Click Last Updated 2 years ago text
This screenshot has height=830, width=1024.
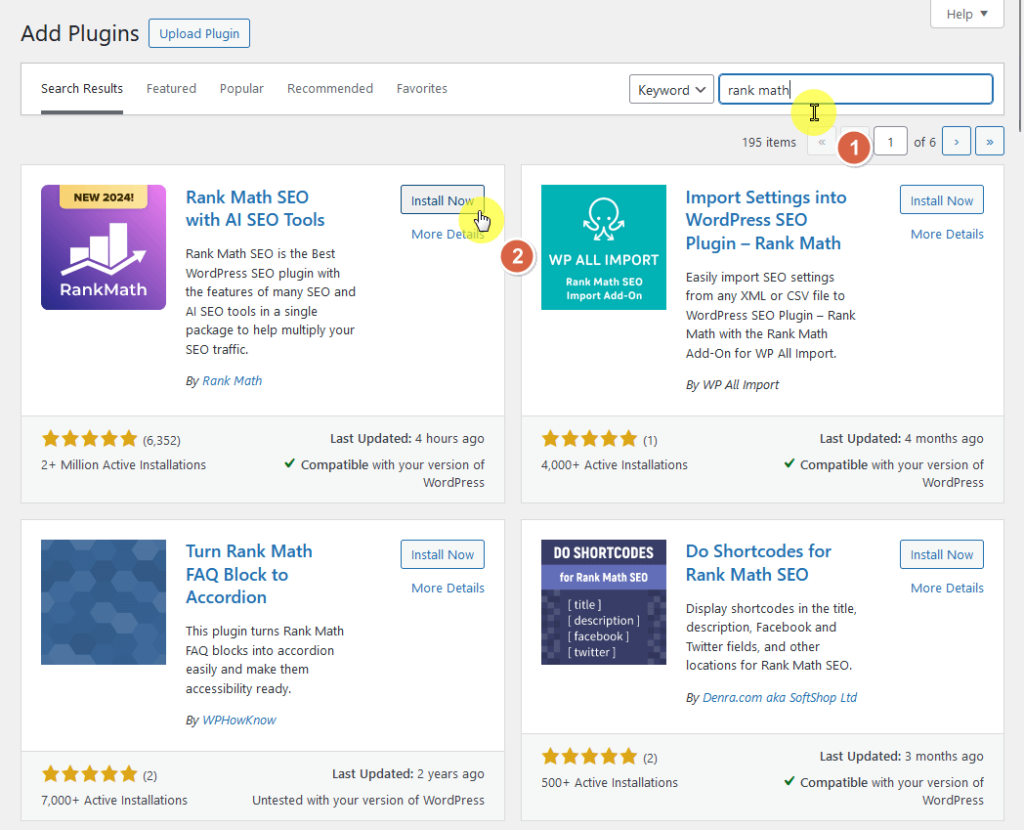pos(408,774)
